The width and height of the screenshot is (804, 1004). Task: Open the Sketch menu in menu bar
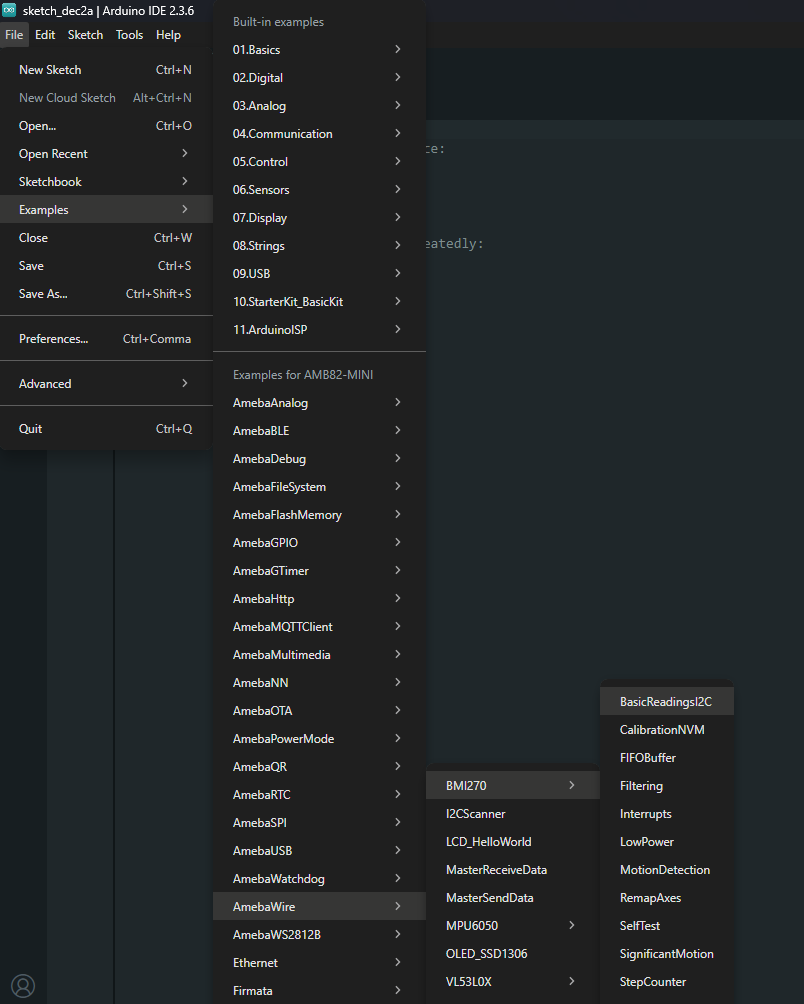pos(85,35)
